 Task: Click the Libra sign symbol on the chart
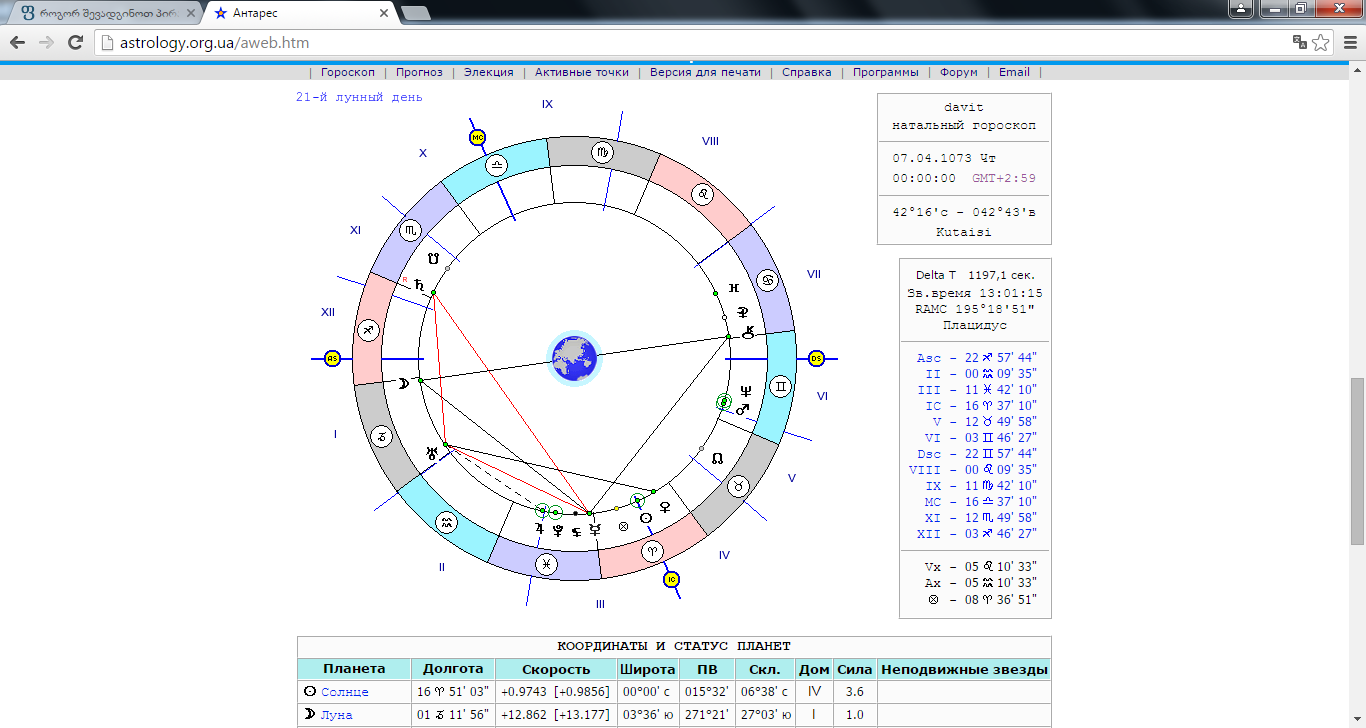497,166
